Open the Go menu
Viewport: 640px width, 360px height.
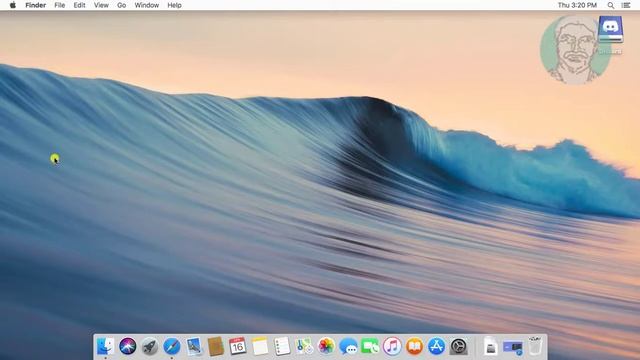coord(122,5)
